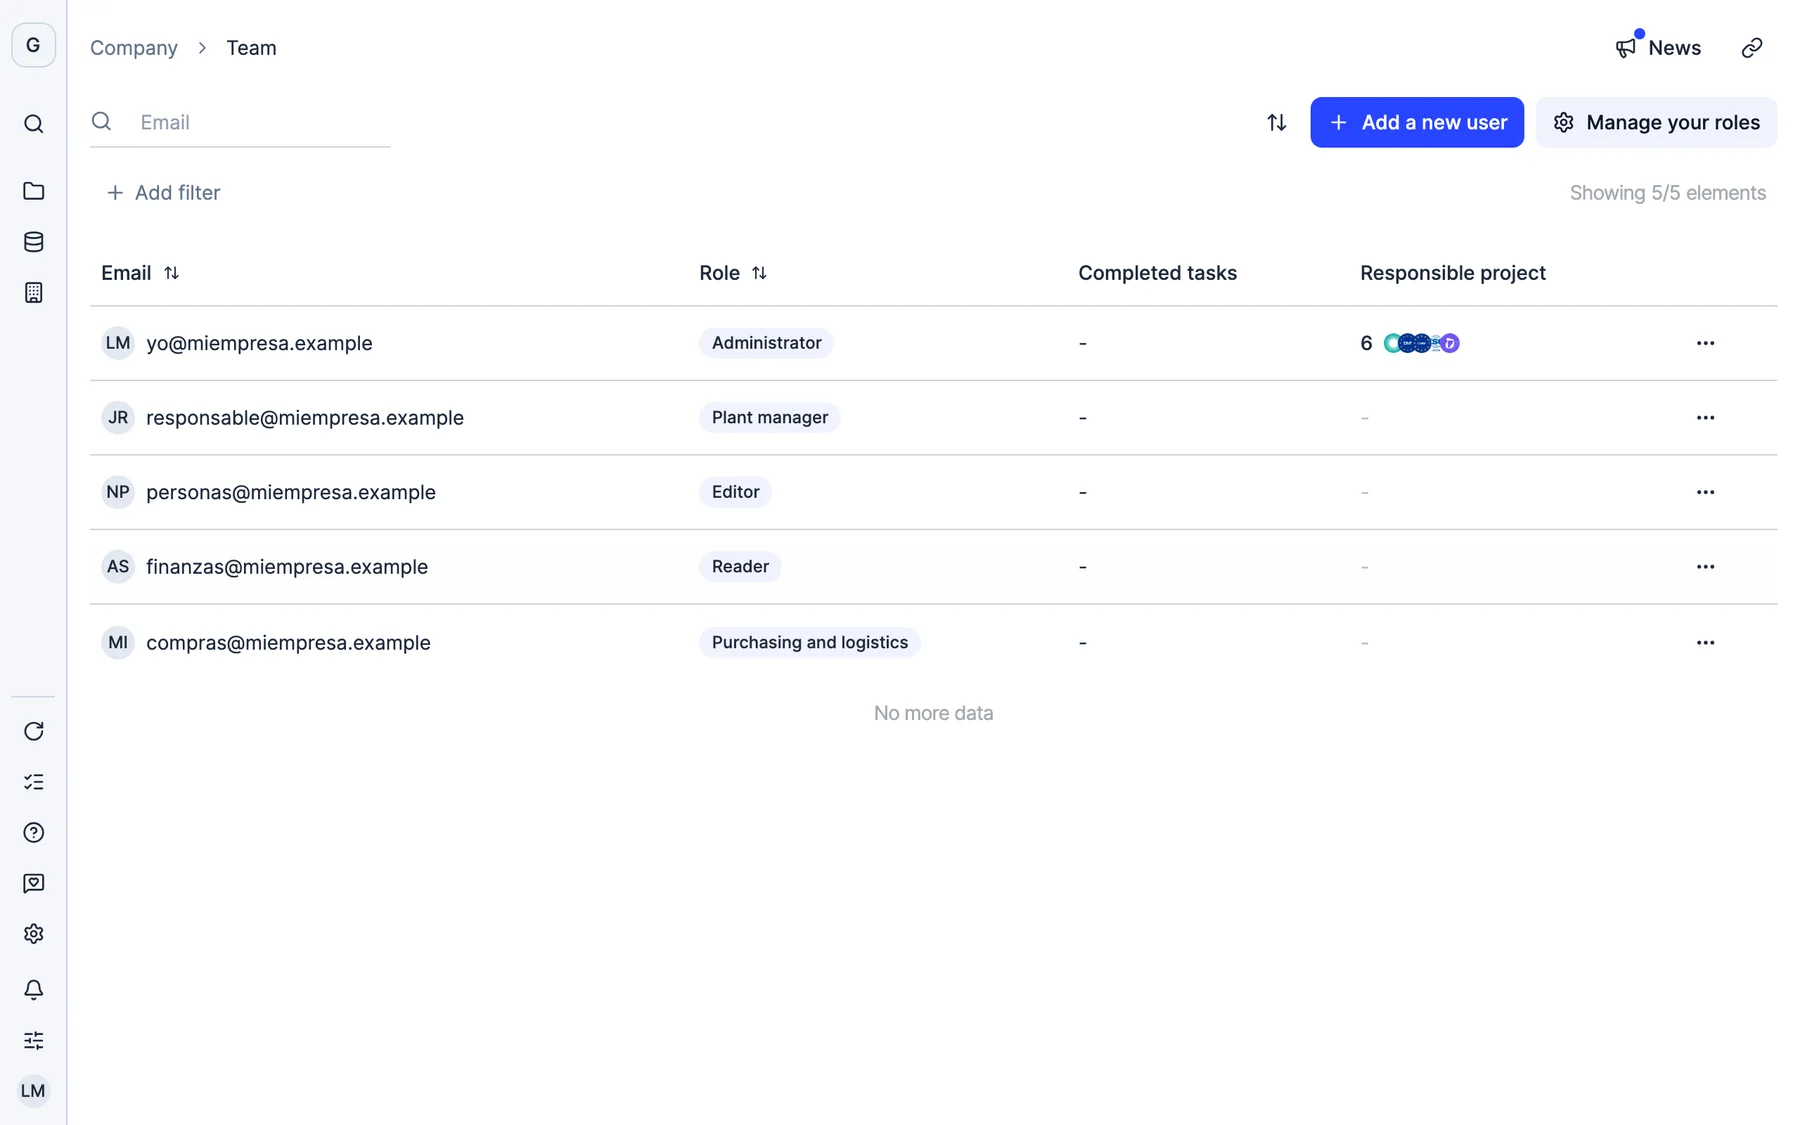This screenshot has width=1800, height=1125.
Task: Go to Company in the breadcrumb
Action: 134,48
